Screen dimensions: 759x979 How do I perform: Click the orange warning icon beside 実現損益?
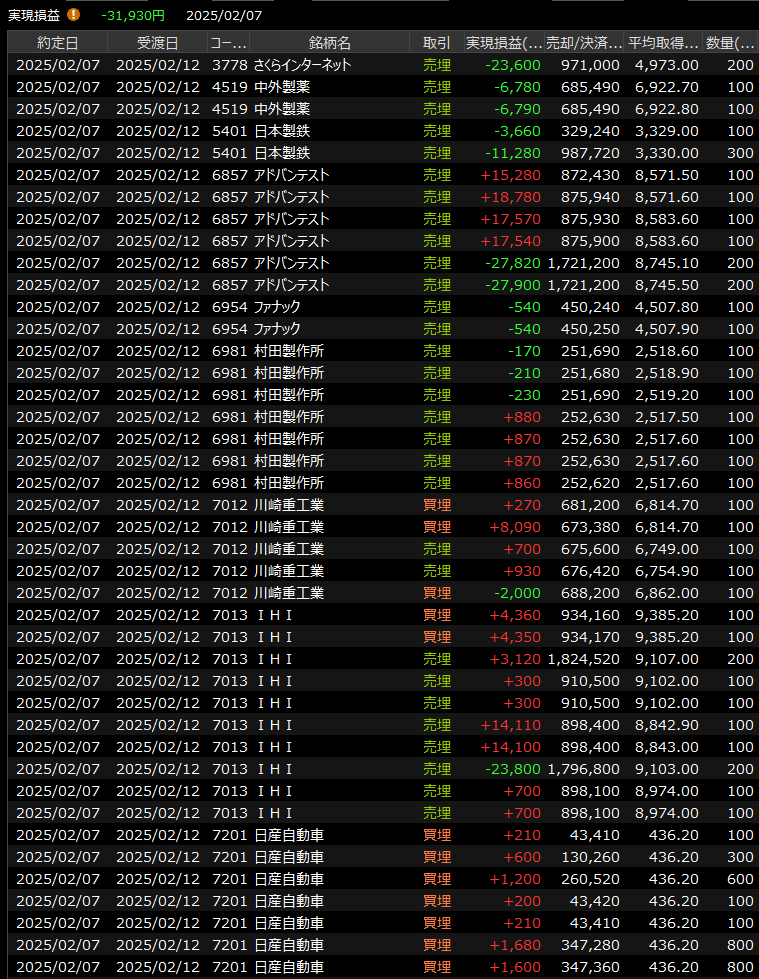[x=73, y=15]
